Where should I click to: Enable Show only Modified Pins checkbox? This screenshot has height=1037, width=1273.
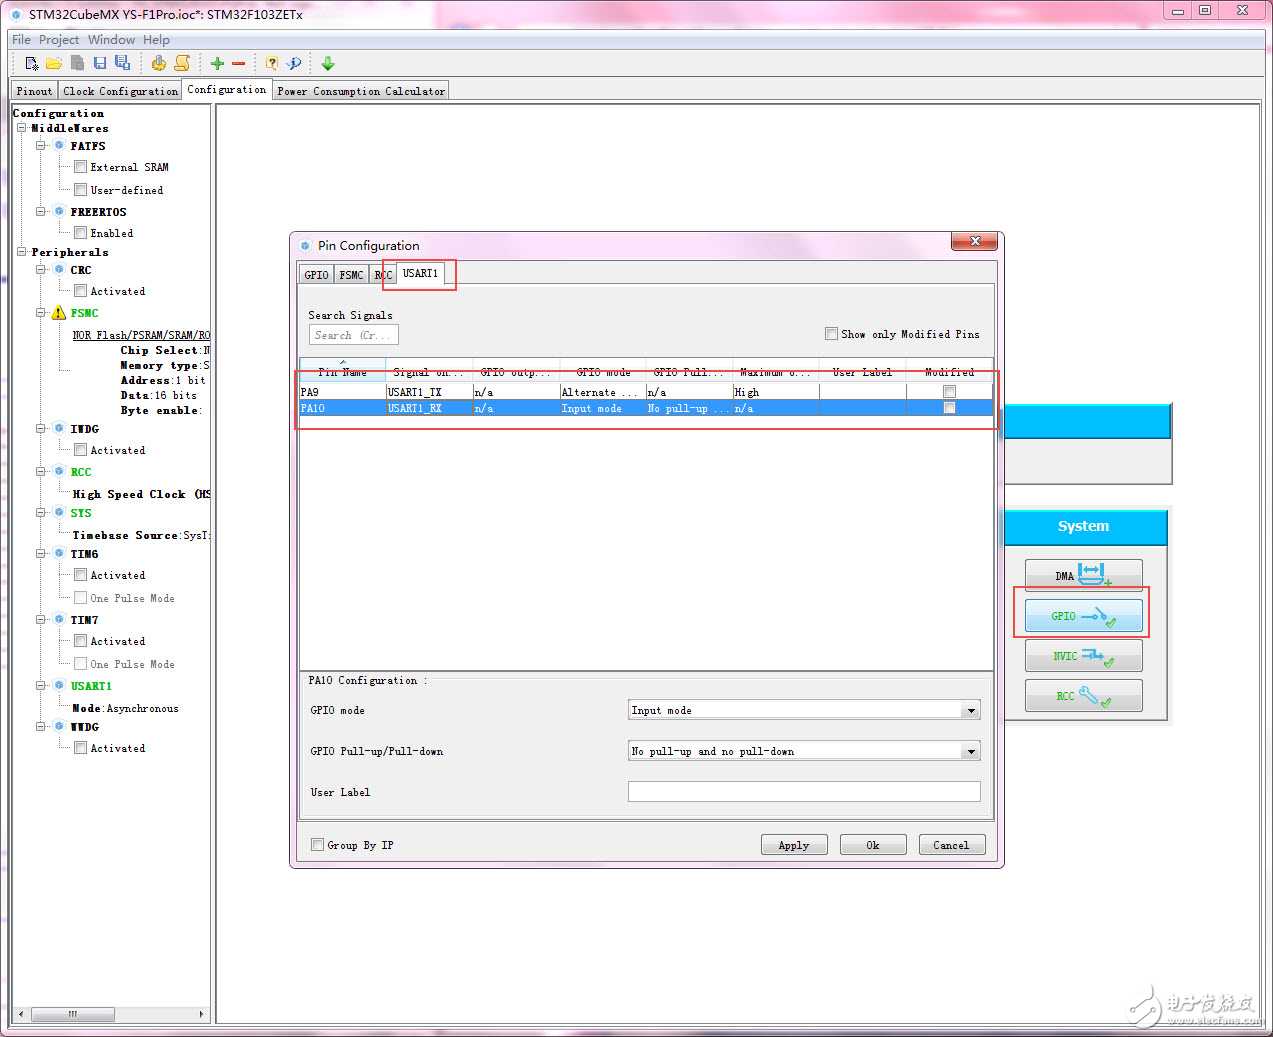pyautogui.click(x=831, y=334)
